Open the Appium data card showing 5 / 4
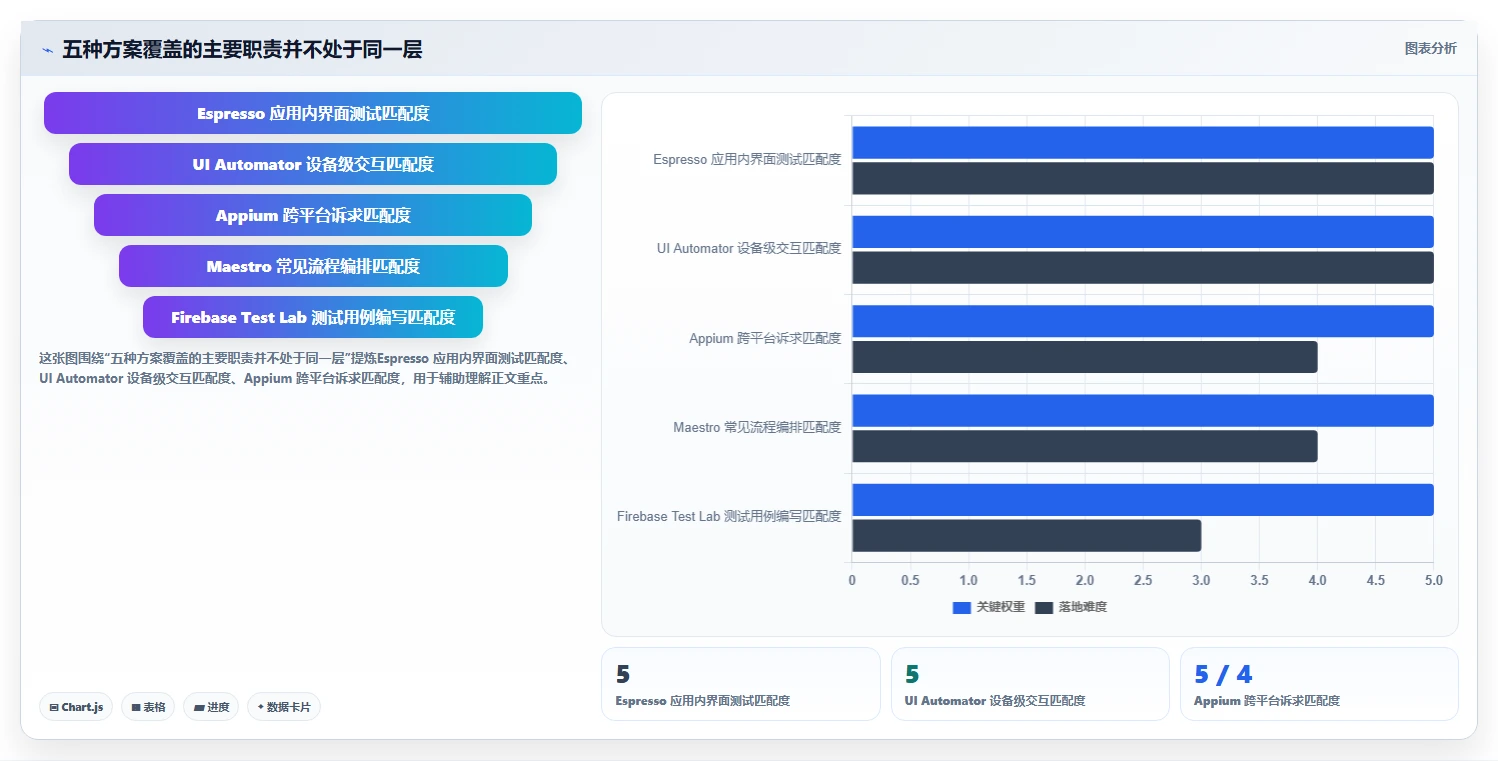1498x761 pixels. pyautogui.click(x=1319, y=684)
